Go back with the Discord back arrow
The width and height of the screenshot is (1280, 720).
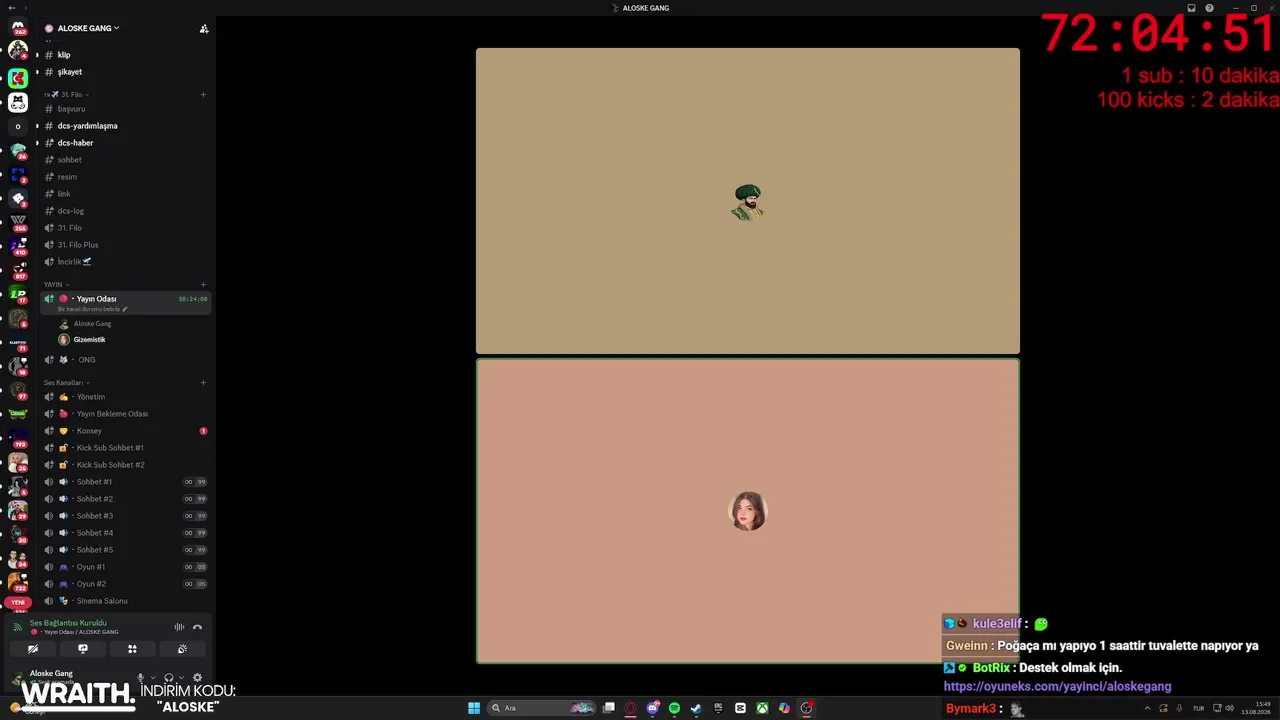pyautogui.click(x=10, y=8)
